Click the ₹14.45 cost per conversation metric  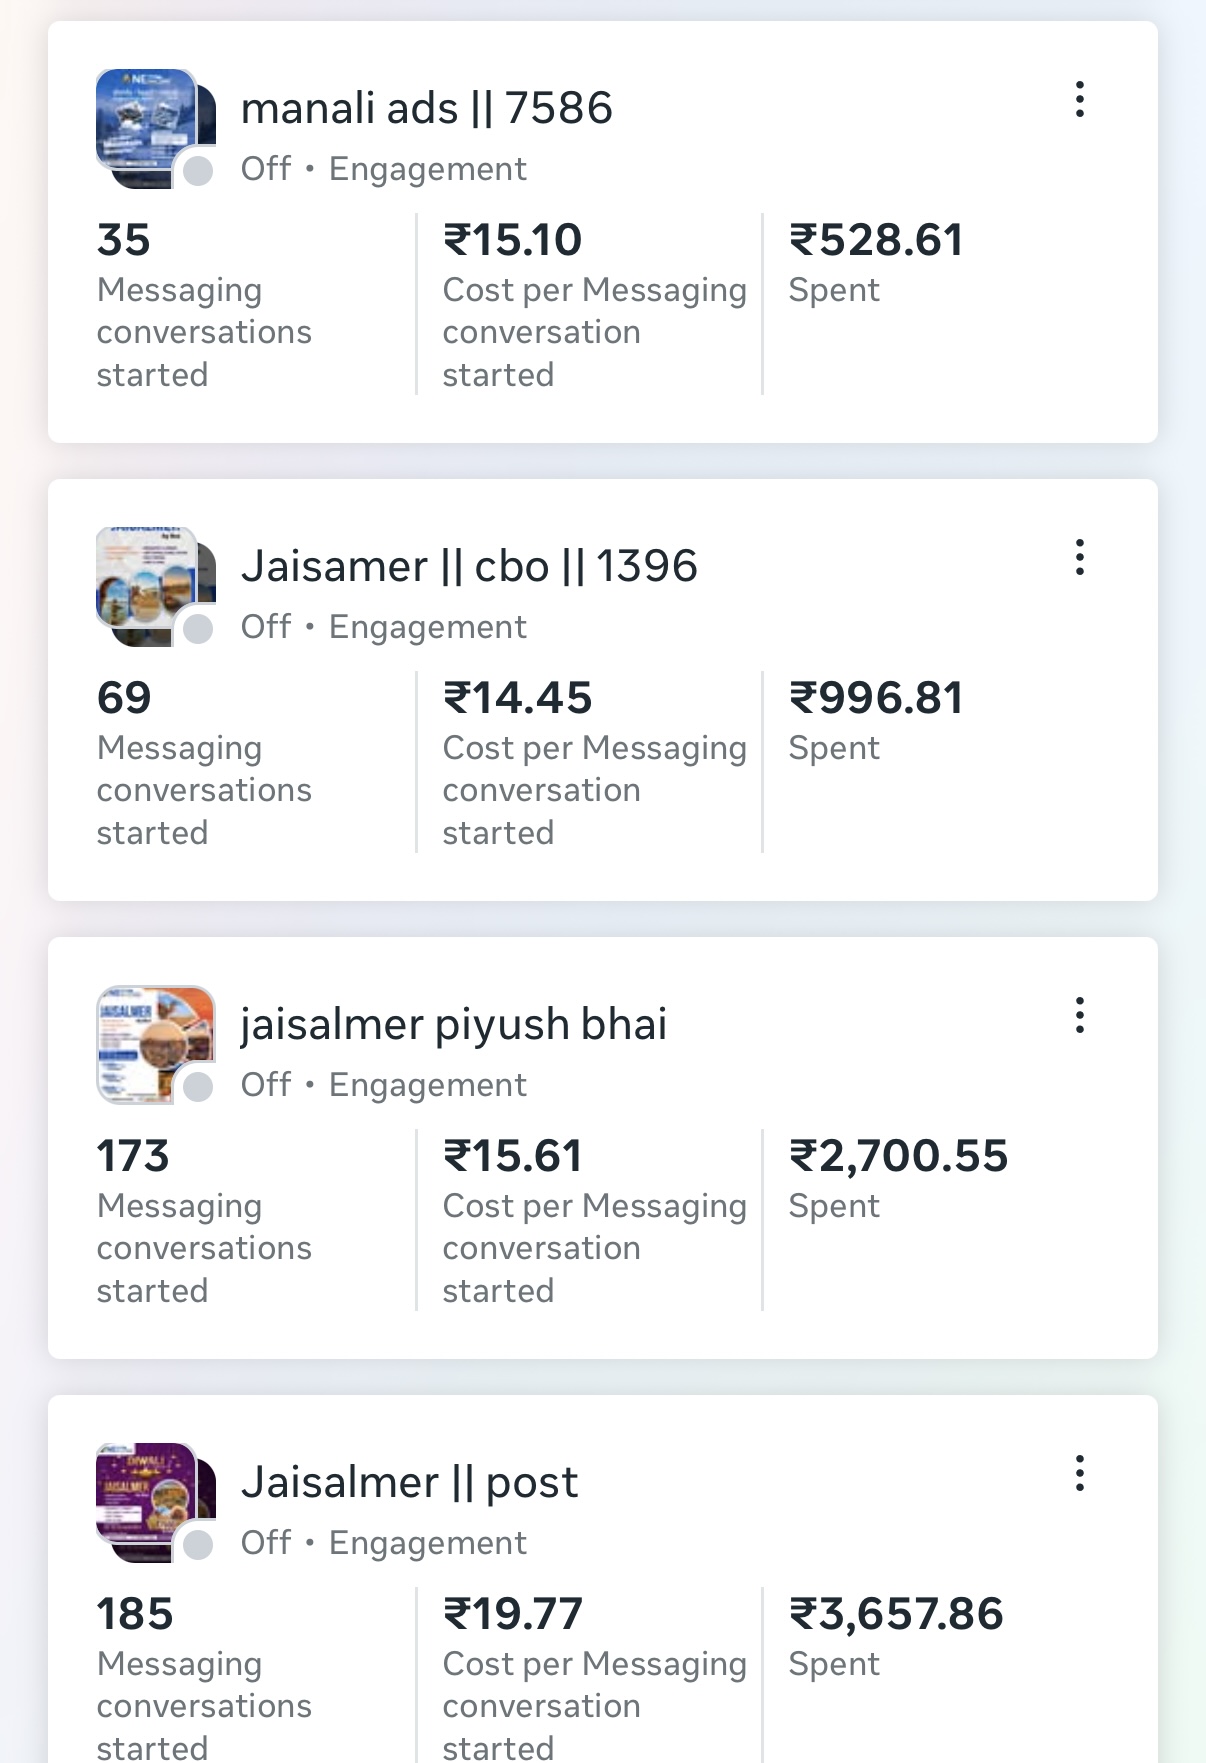(518, 699)
